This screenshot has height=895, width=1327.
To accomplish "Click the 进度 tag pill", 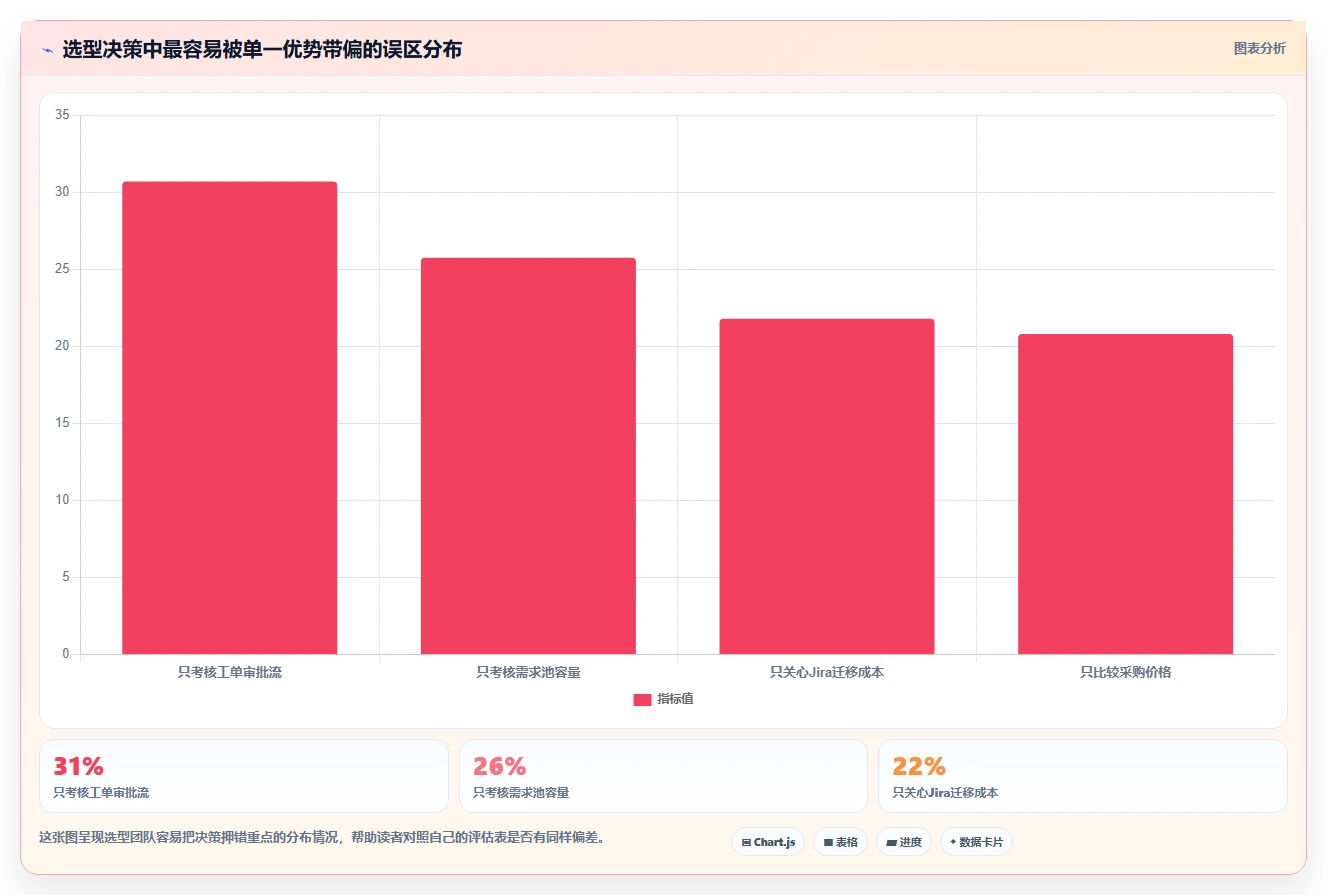I will [904, 842].
